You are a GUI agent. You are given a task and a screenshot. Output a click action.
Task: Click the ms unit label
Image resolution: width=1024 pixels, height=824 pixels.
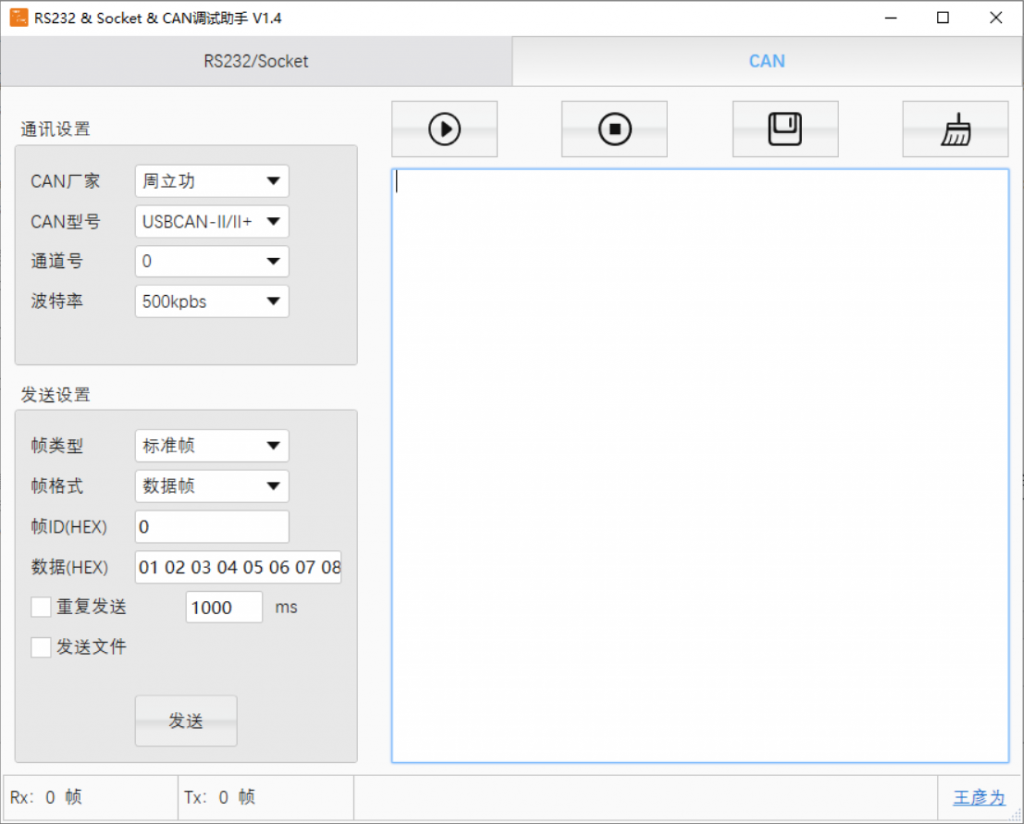(286, 607)
